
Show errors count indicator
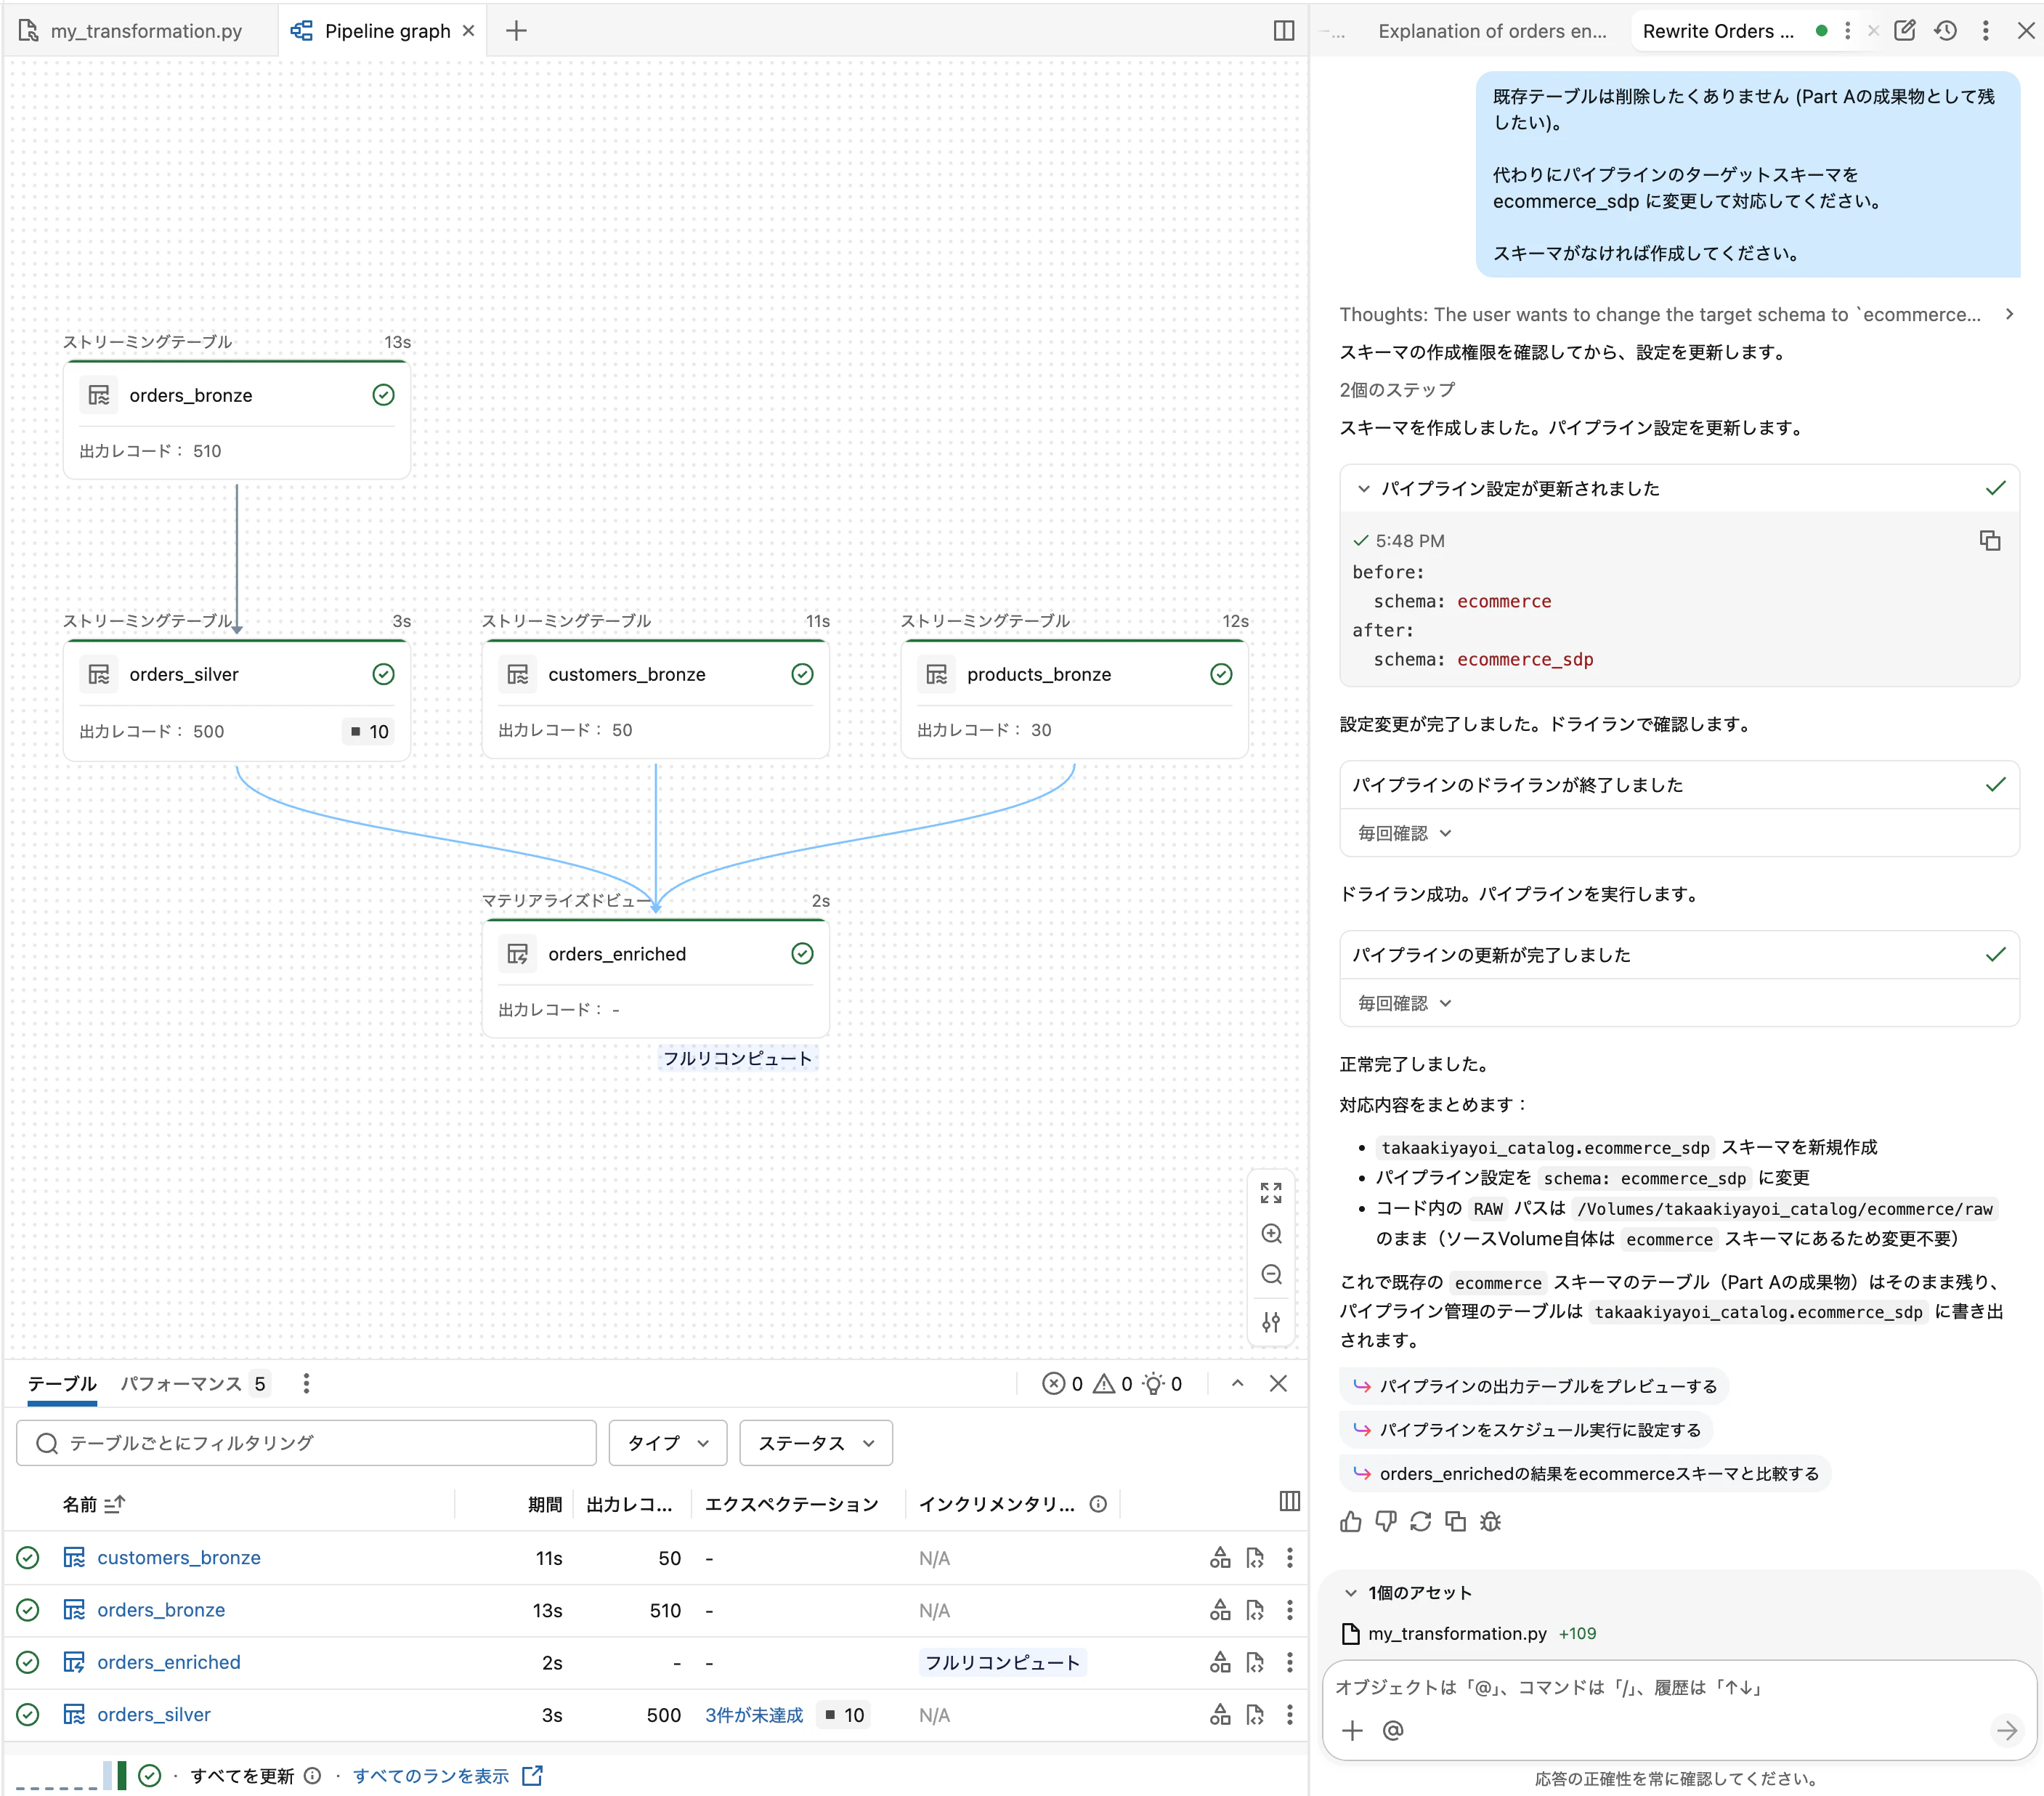(1062, 1383)
